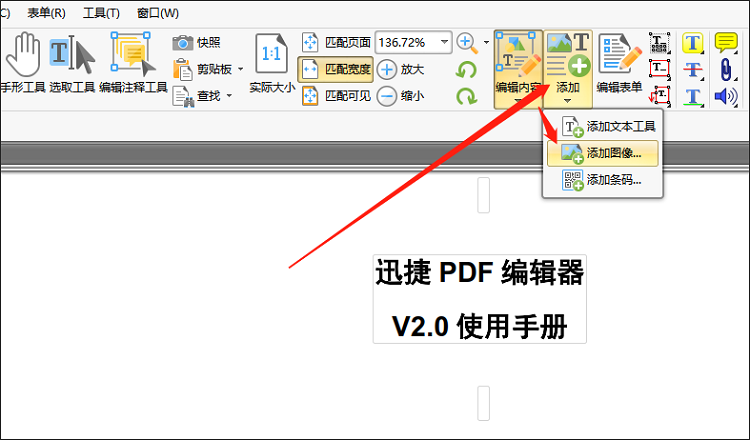Open the 工具(T) menu
The image size is (750, 440).
coord(101,13)
